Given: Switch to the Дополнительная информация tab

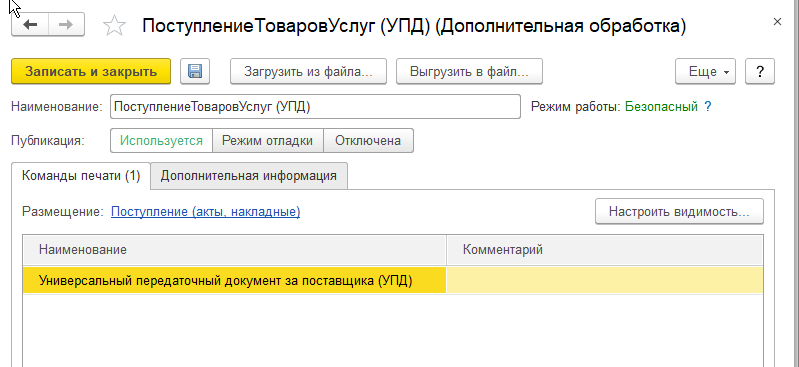Looking at the screenshot, I should pos(249,176).
